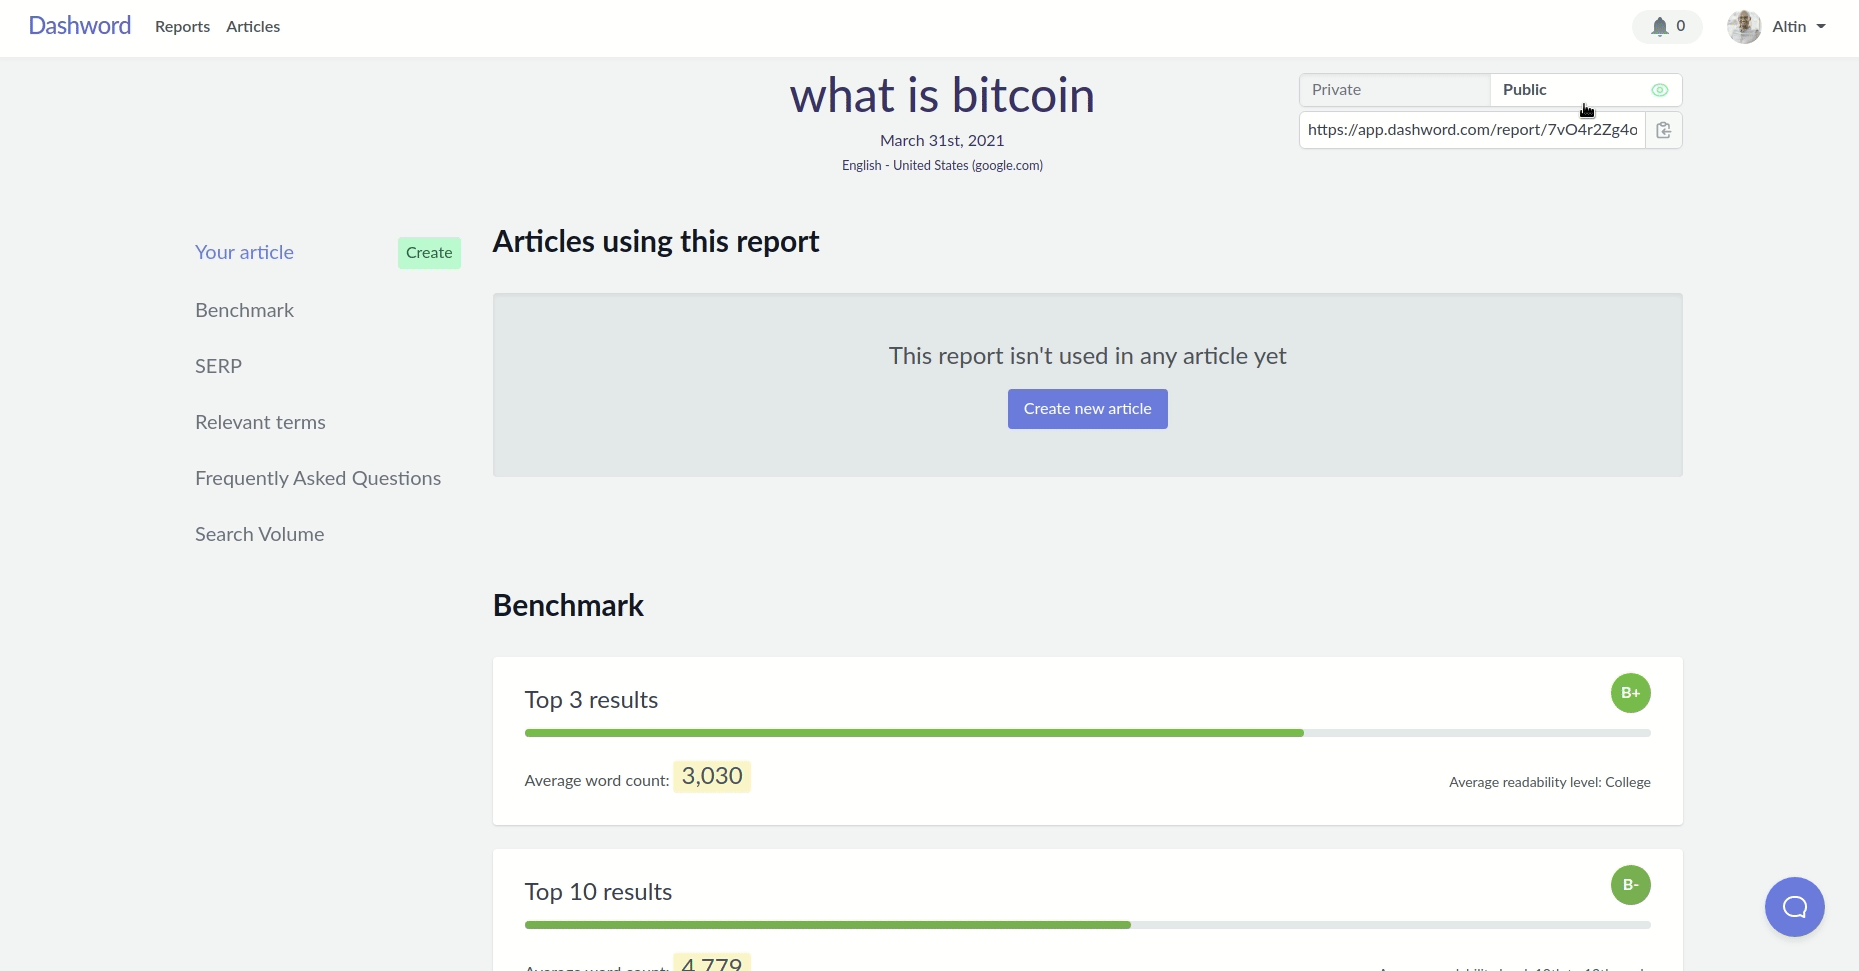The width and height of the screenshot is (1859, 971).
Task: Click the Top 3 results progress bar
Action: 1087,733
